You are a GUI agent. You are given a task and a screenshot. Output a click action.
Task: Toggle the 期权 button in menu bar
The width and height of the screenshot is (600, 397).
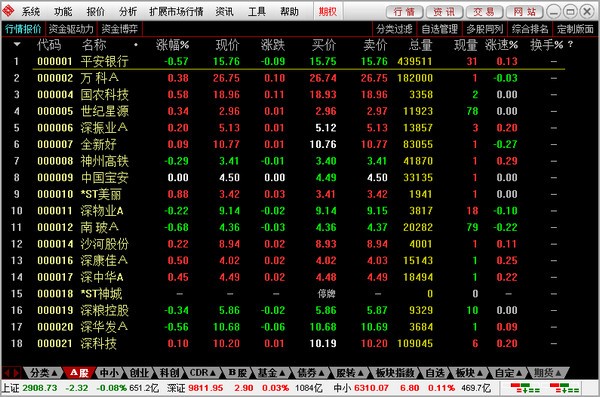pyautogui.click(x=328, y=11)
